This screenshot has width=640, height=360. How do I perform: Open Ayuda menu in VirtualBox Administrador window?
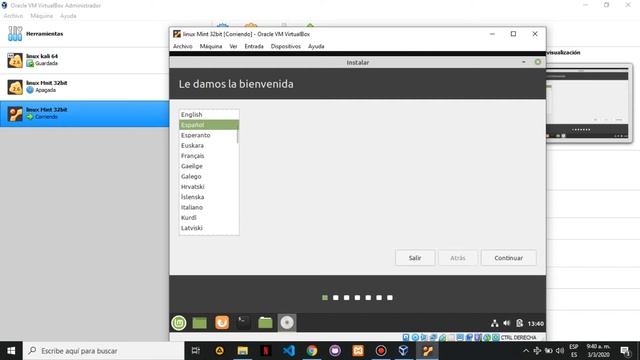[x=68, y=16]
